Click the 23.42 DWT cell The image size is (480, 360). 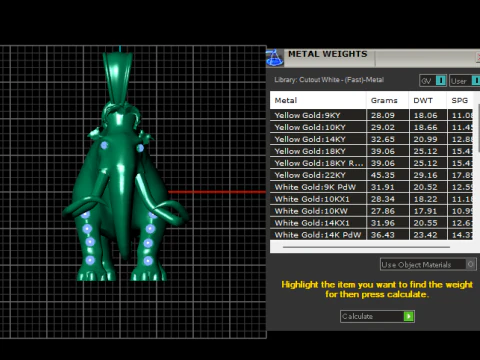[x=428, y=235]
